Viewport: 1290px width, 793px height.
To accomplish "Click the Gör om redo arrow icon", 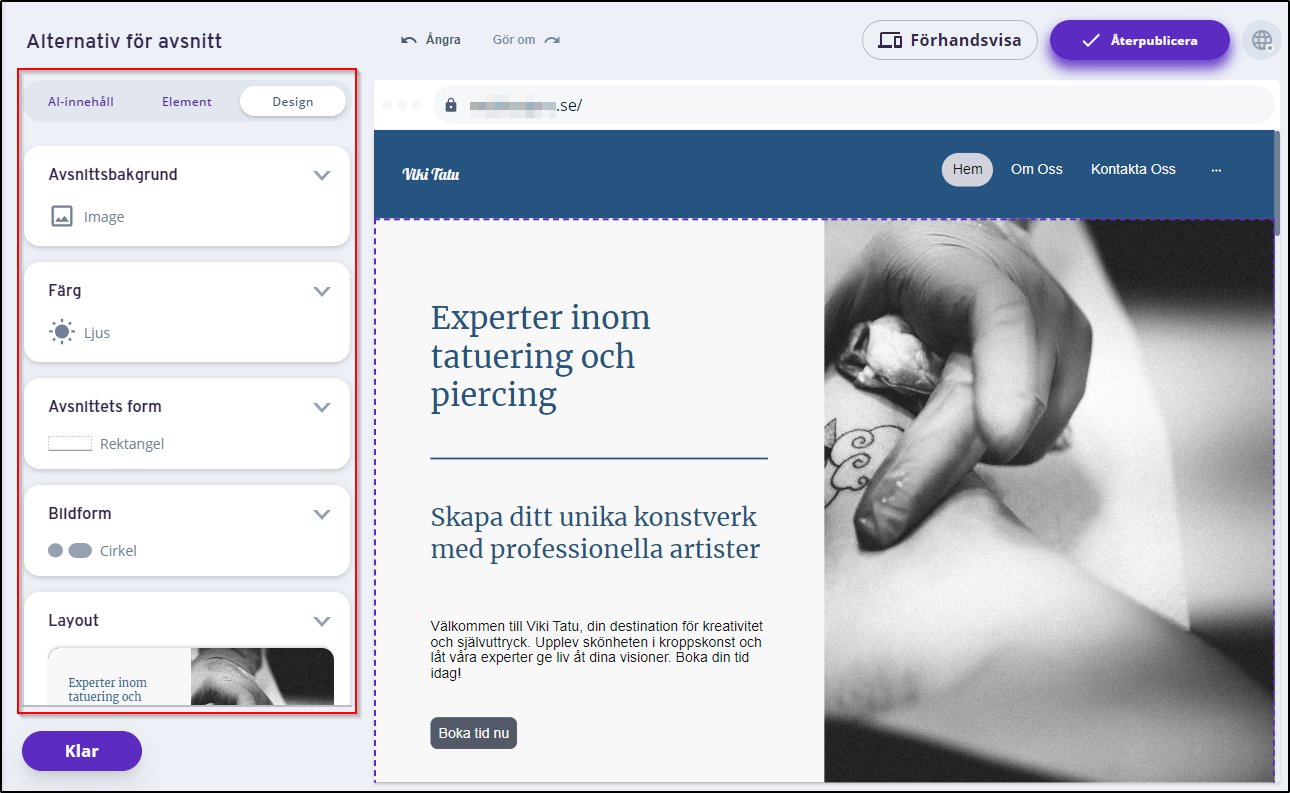I will [x=552, y=40].
